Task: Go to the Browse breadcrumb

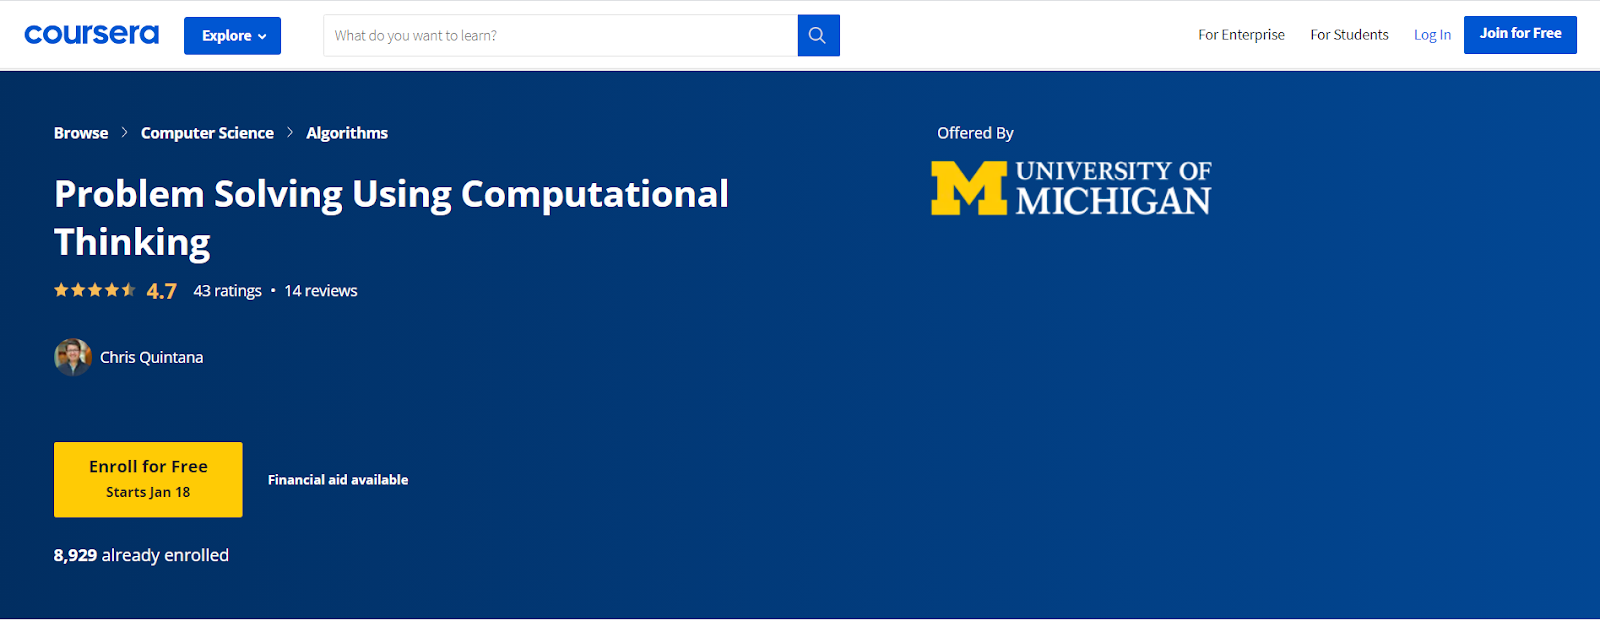Action: click(81, 133)
